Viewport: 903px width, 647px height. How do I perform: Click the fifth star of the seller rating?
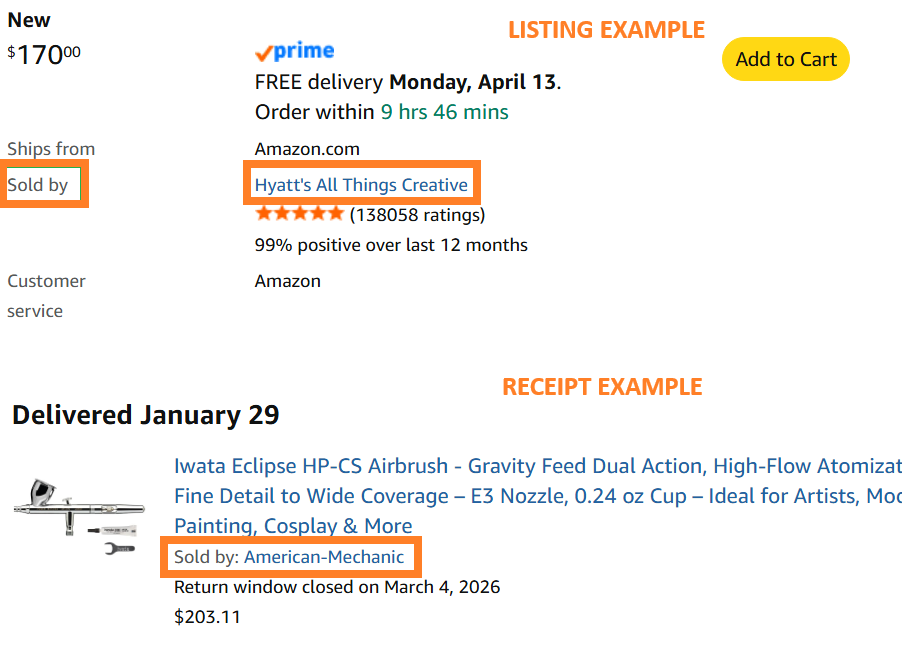click(336, 212)
